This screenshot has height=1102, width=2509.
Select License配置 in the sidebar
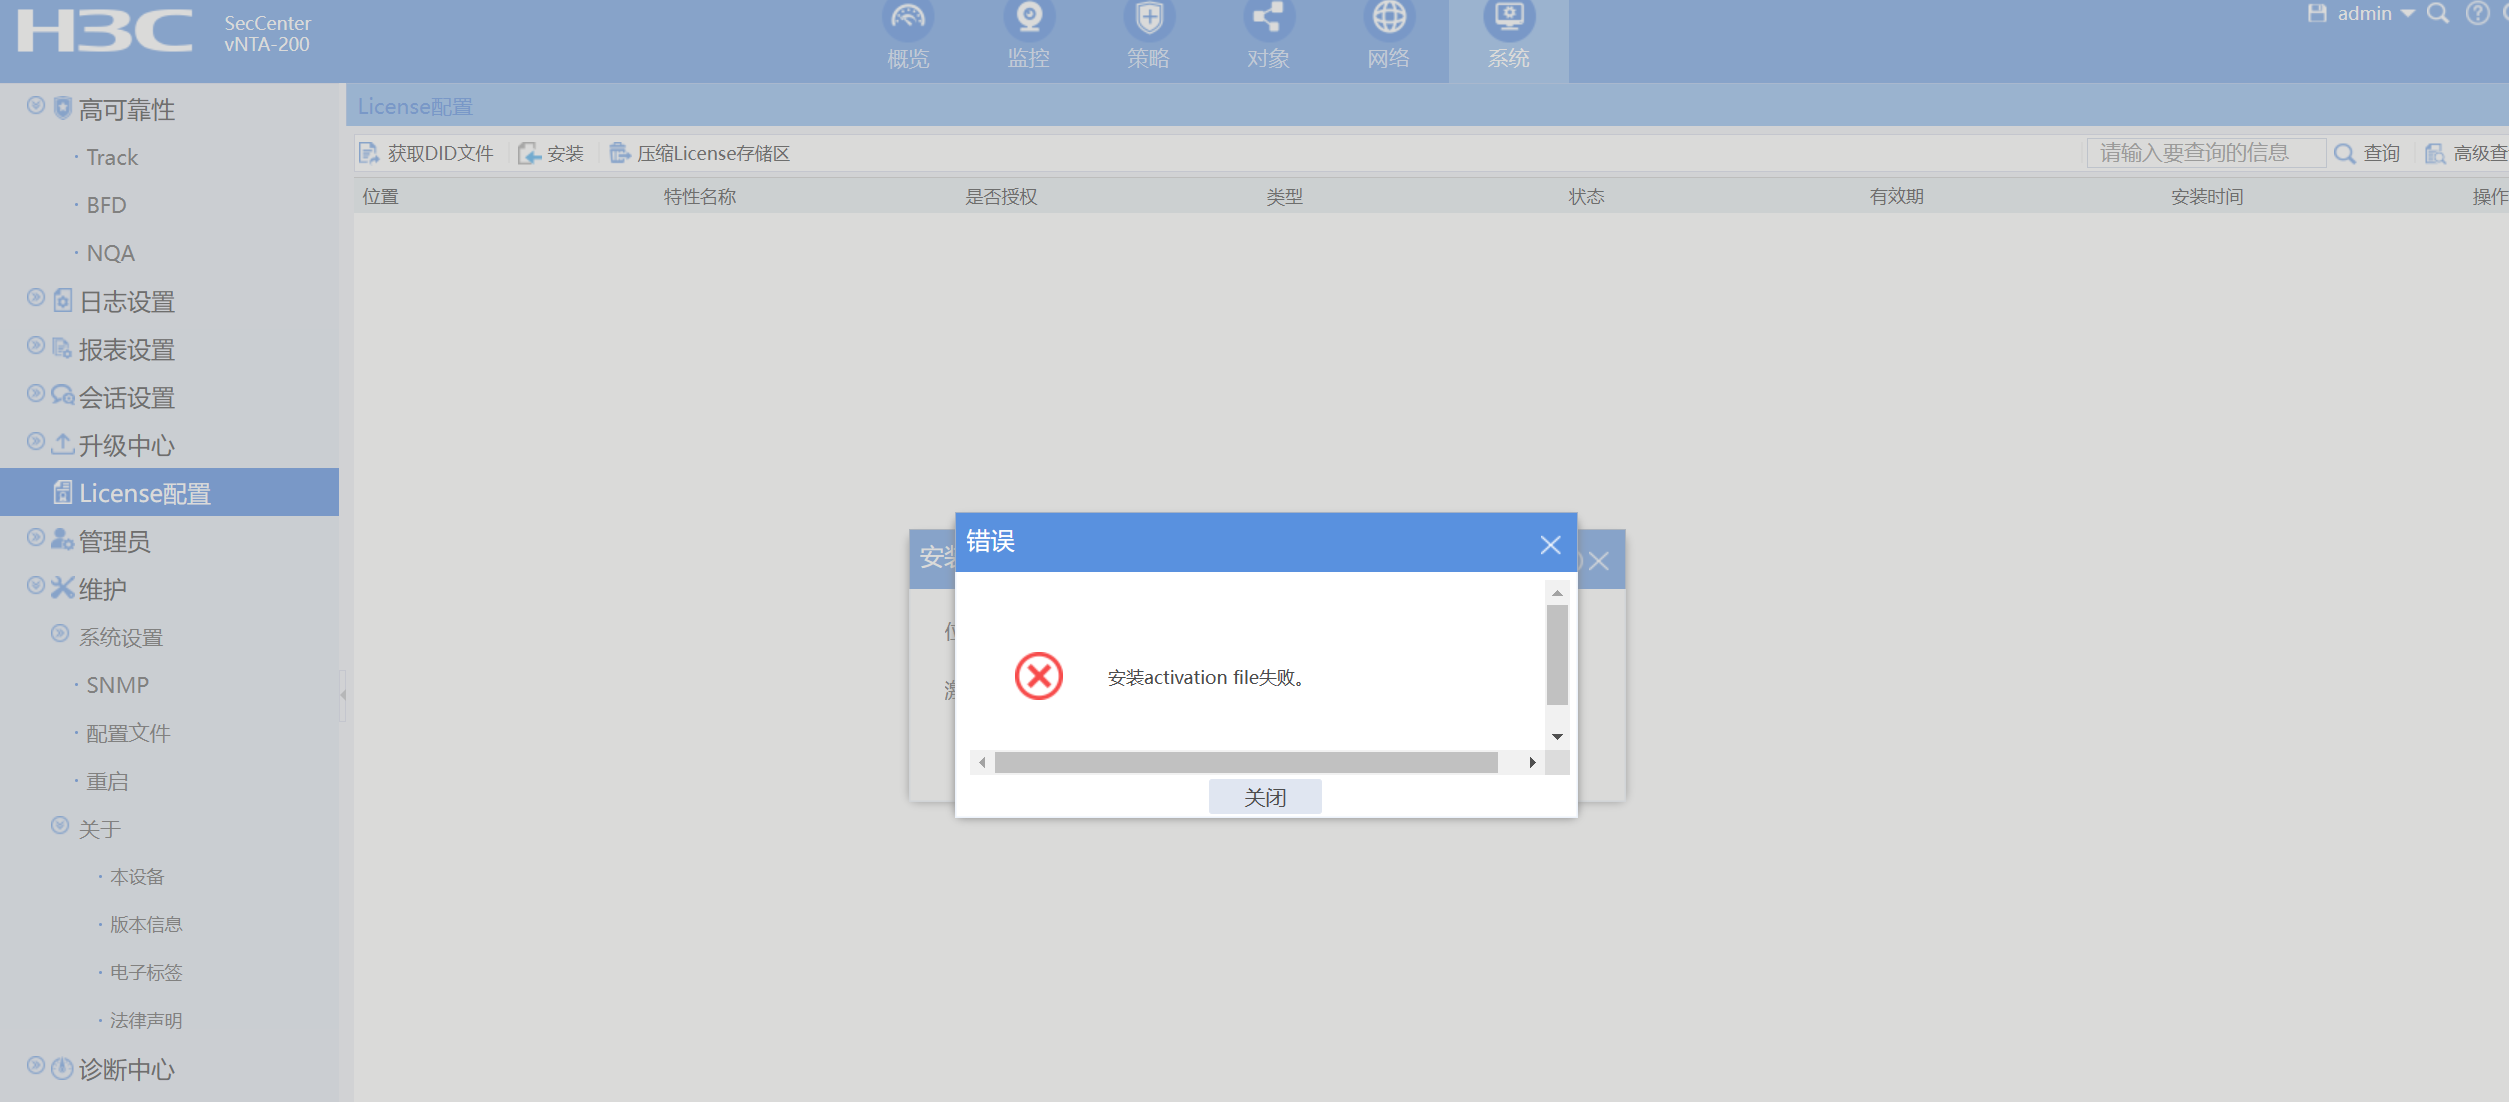point(145,493)
